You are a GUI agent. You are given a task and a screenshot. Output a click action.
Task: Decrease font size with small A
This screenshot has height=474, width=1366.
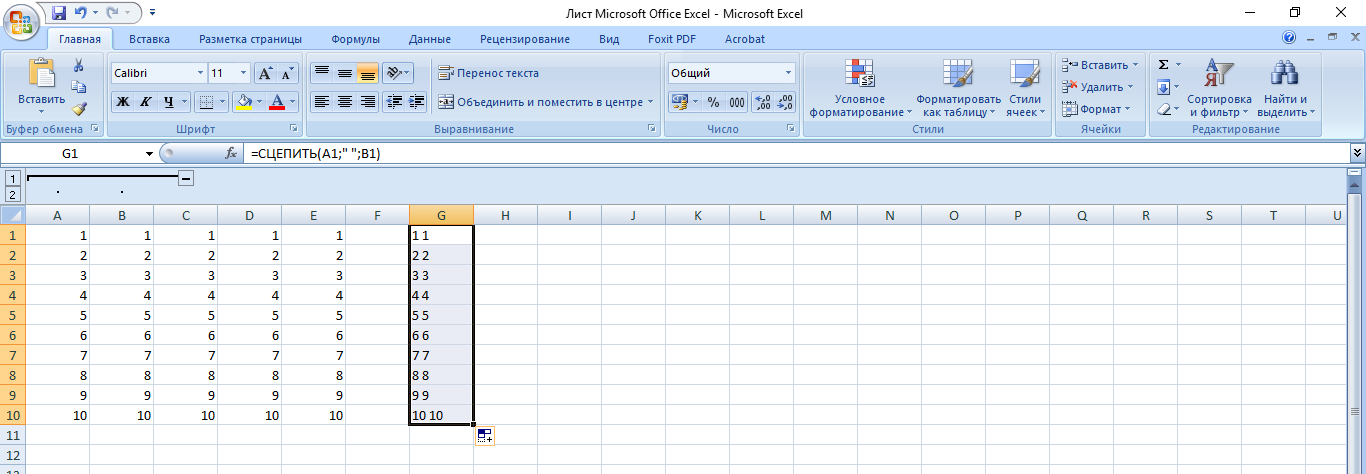click(x=287, y=73)
